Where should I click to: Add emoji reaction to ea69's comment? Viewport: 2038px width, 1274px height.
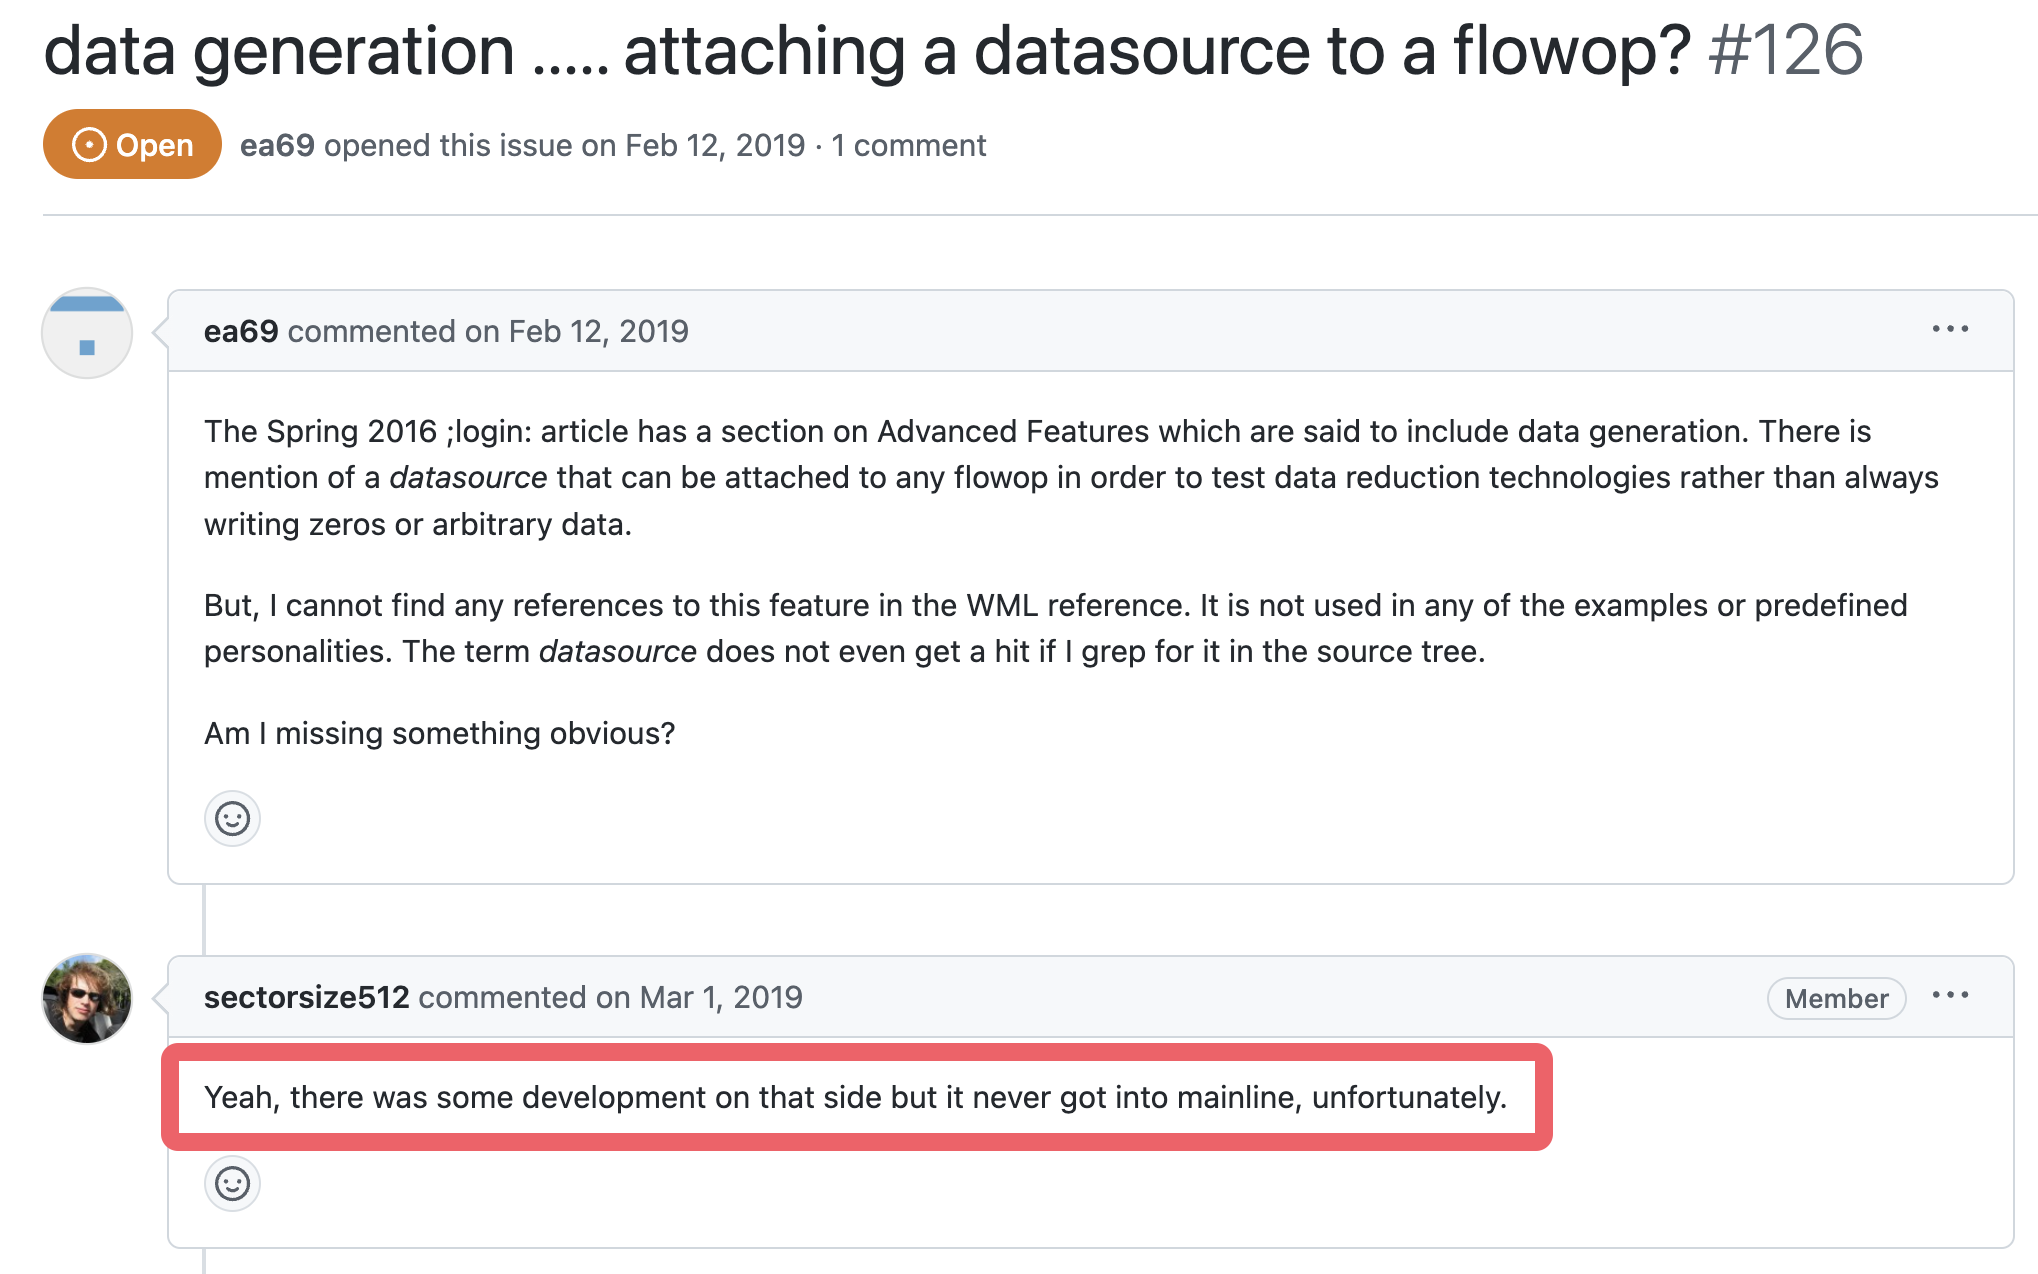pyautogui.click(x=232, y=819)
